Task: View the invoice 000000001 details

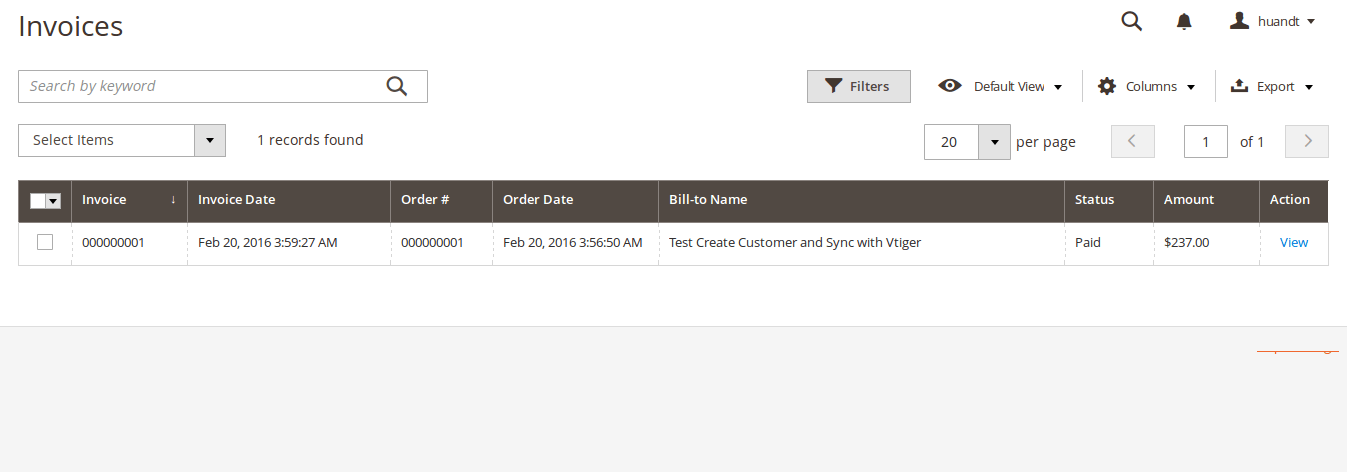Action: point(1293,242)
